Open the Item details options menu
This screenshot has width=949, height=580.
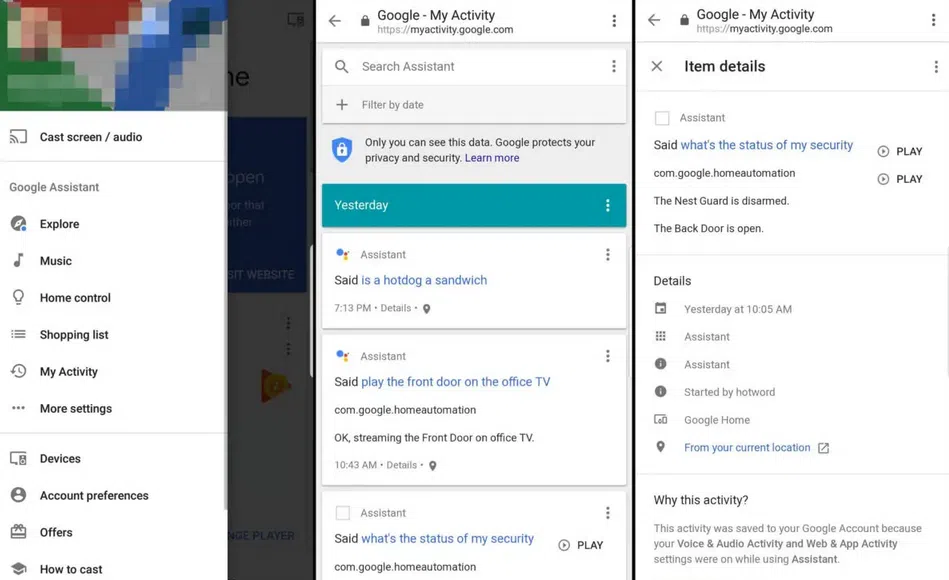tap(936, 66)
